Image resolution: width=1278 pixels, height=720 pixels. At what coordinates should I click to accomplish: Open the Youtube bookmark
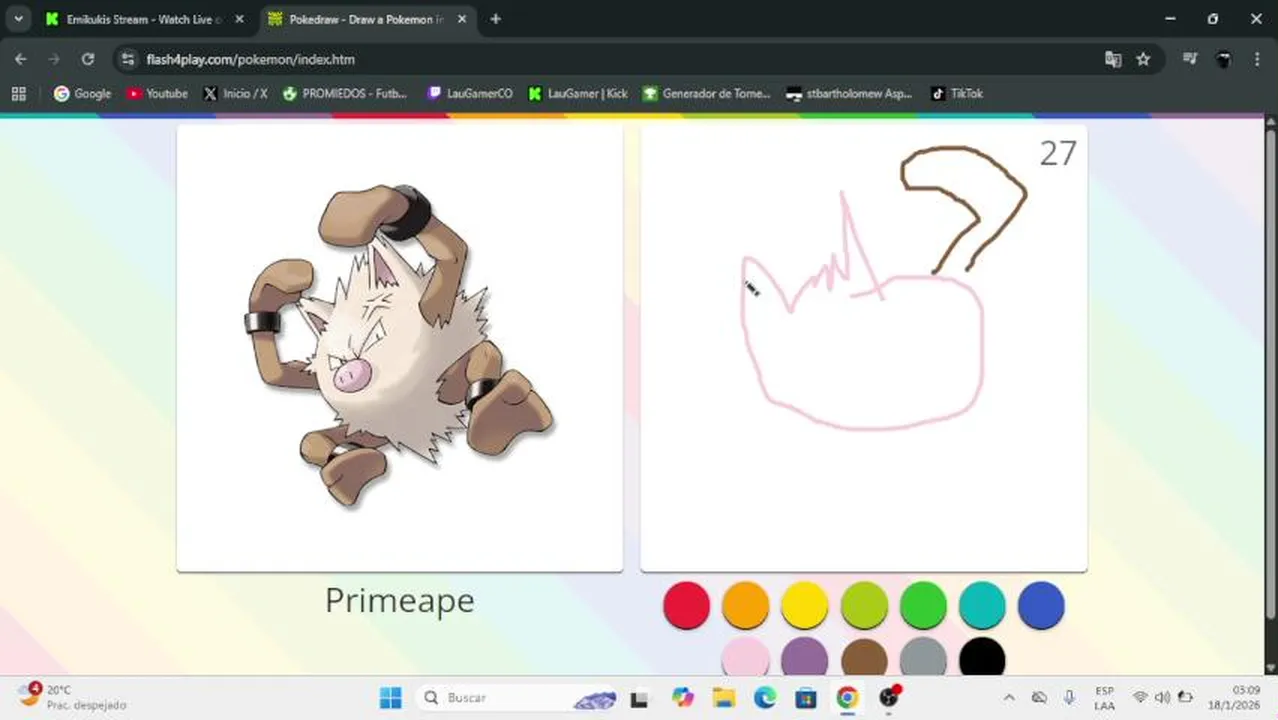pos(157,93)
